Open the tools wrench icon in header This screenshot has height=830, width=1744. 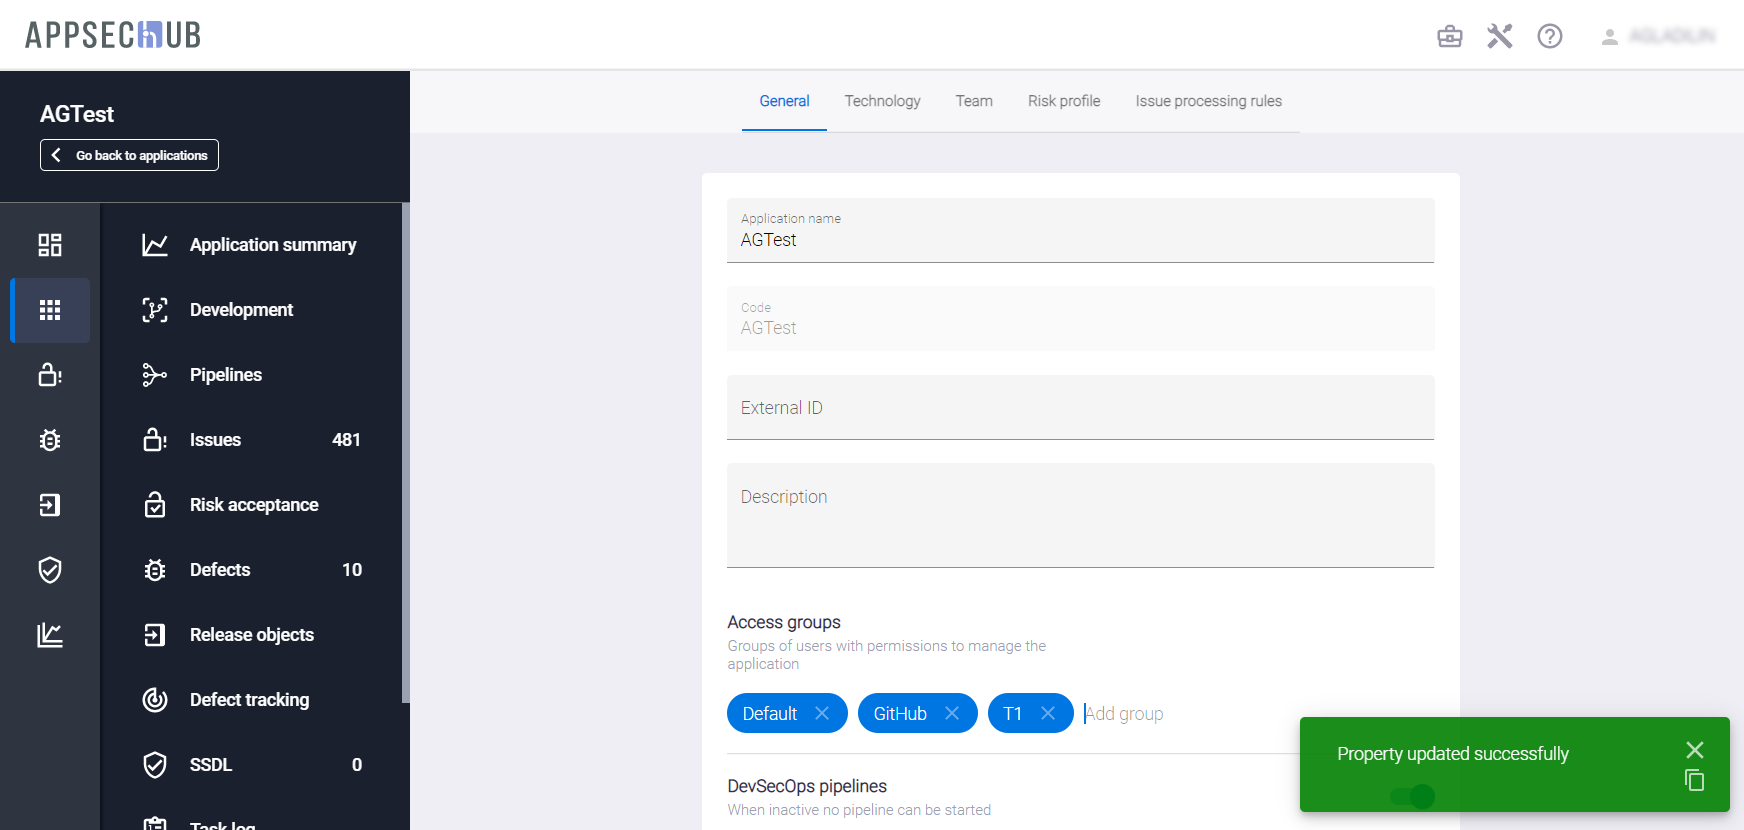(1499, 37)
